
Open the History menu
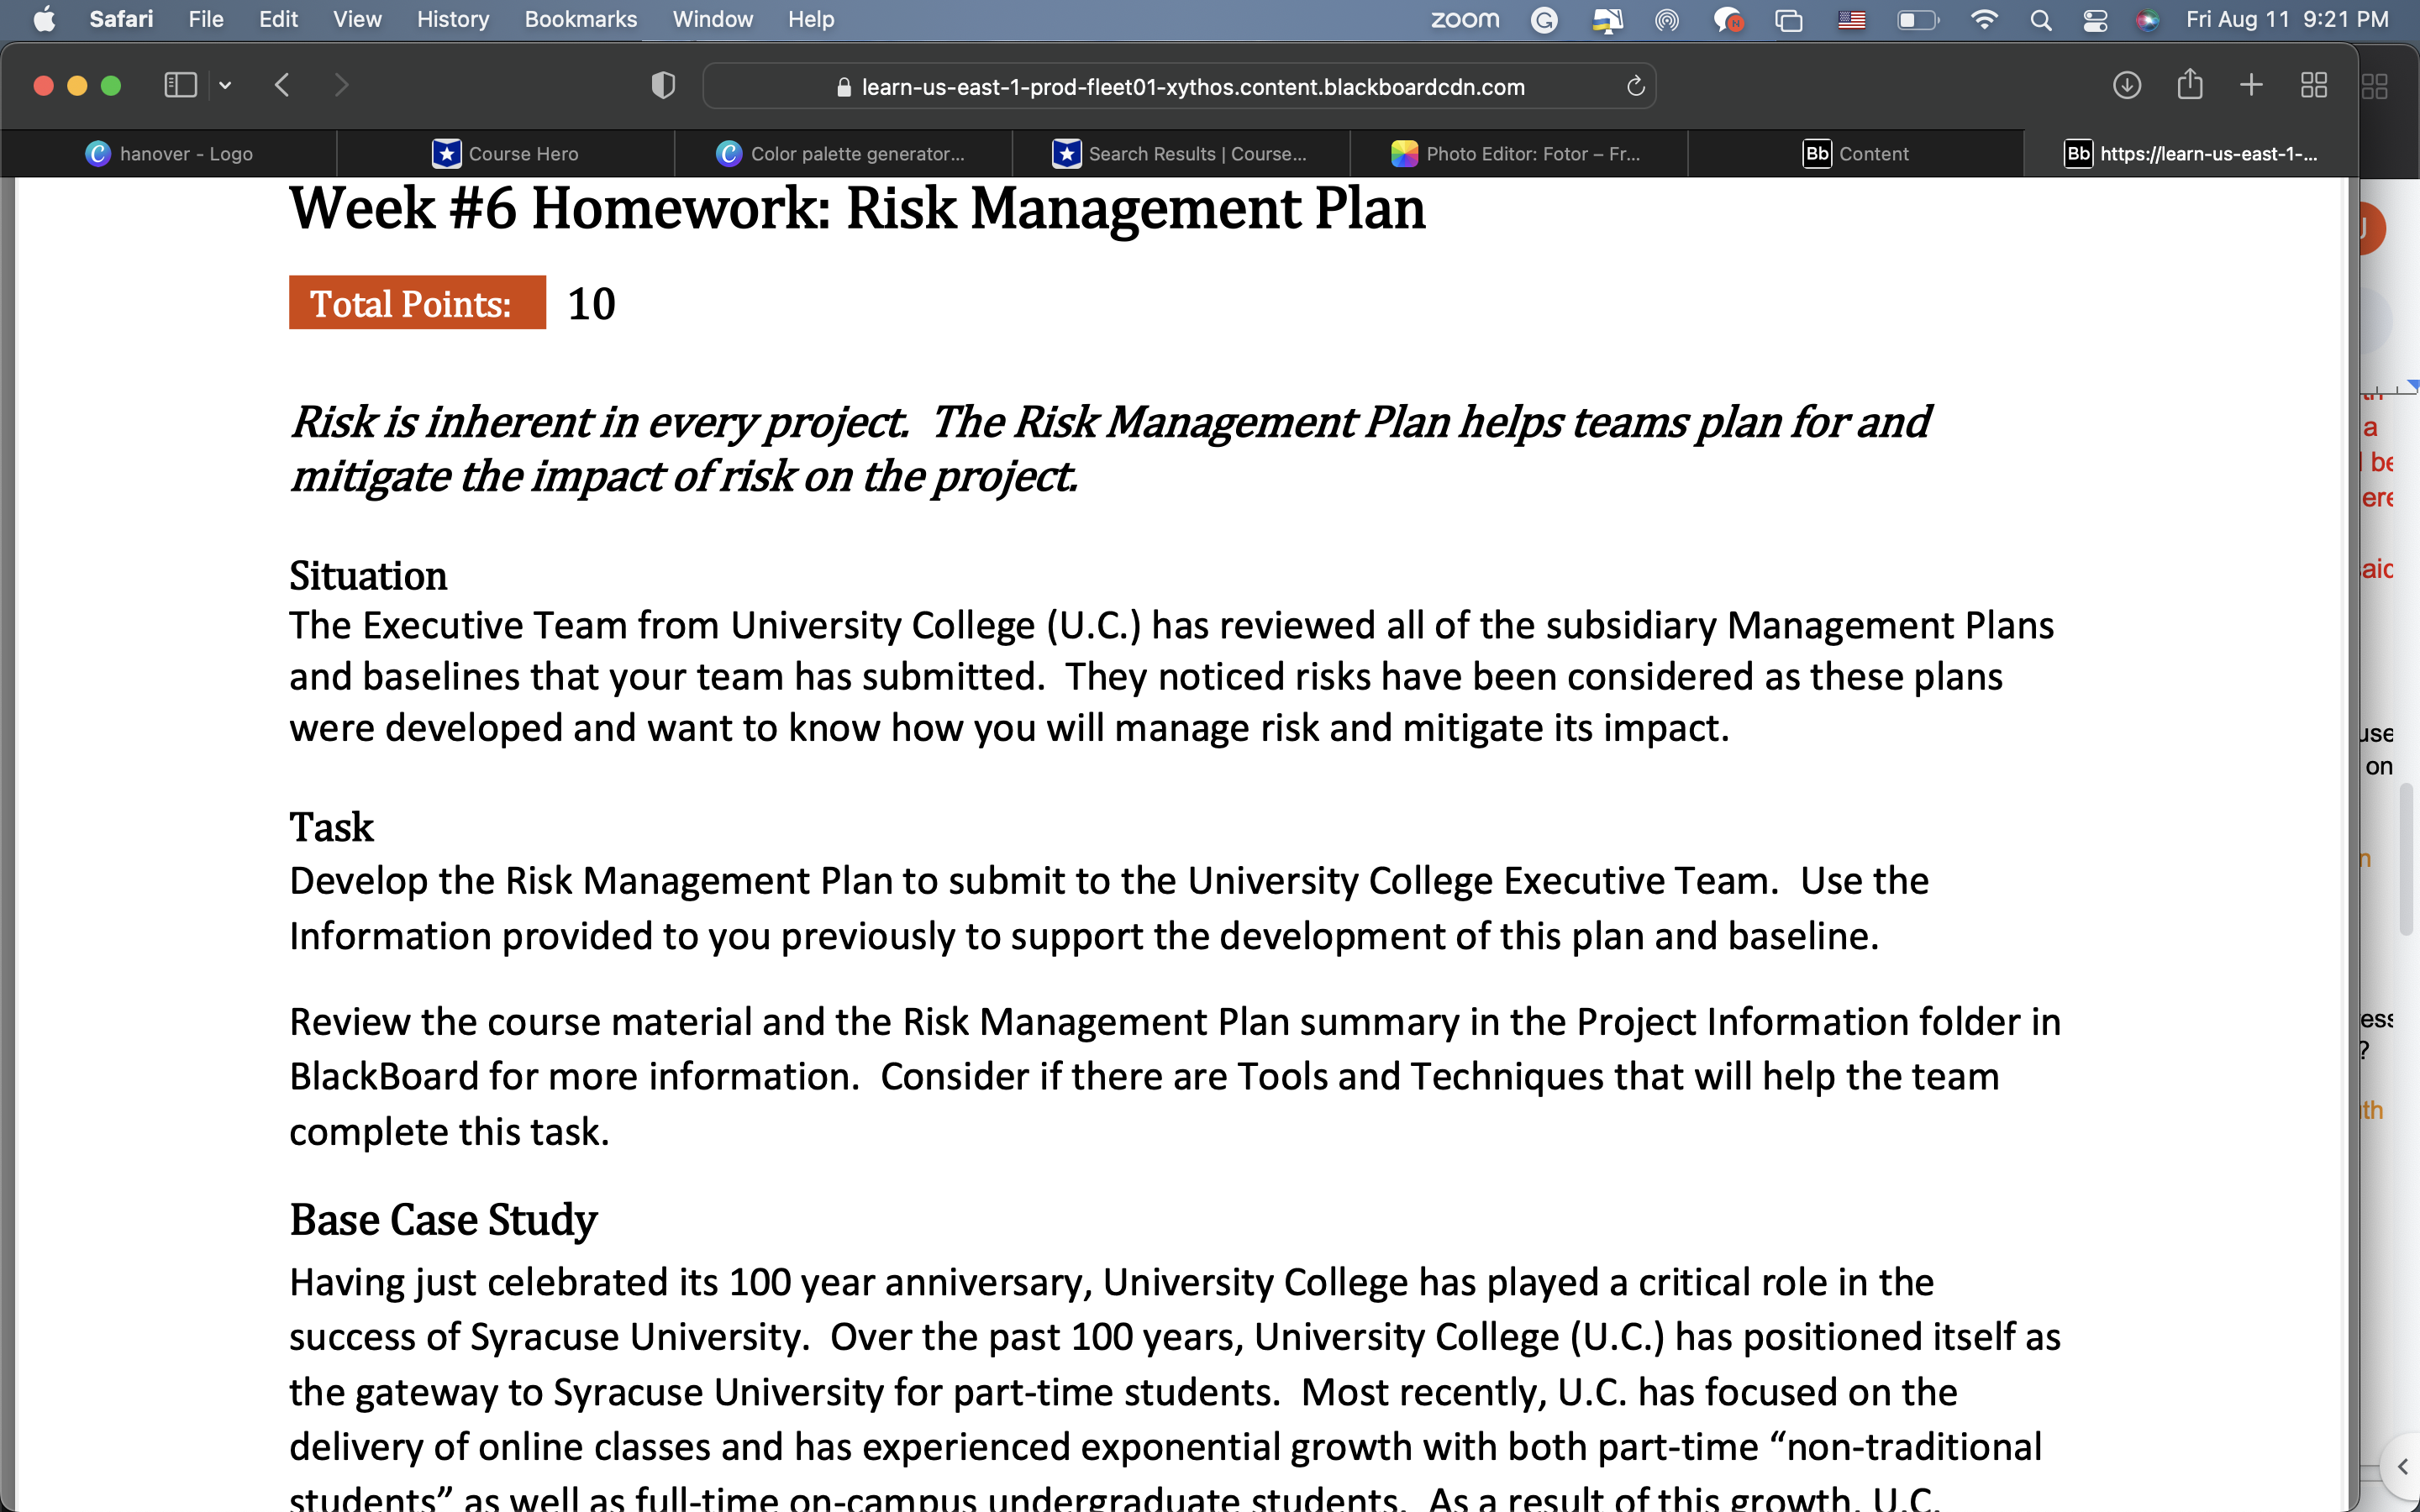click(452, 19)
